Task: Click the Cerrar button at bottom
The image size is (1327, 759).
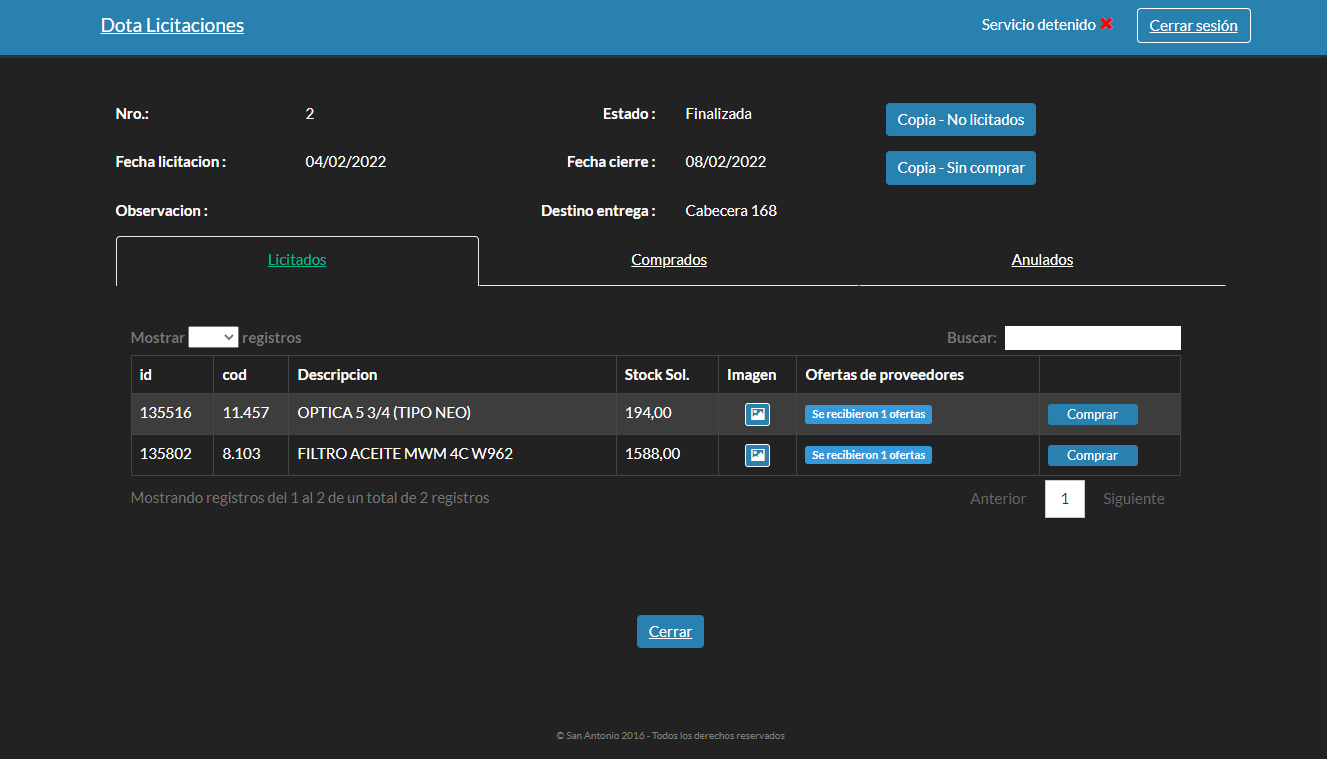Action: (670, 632)
